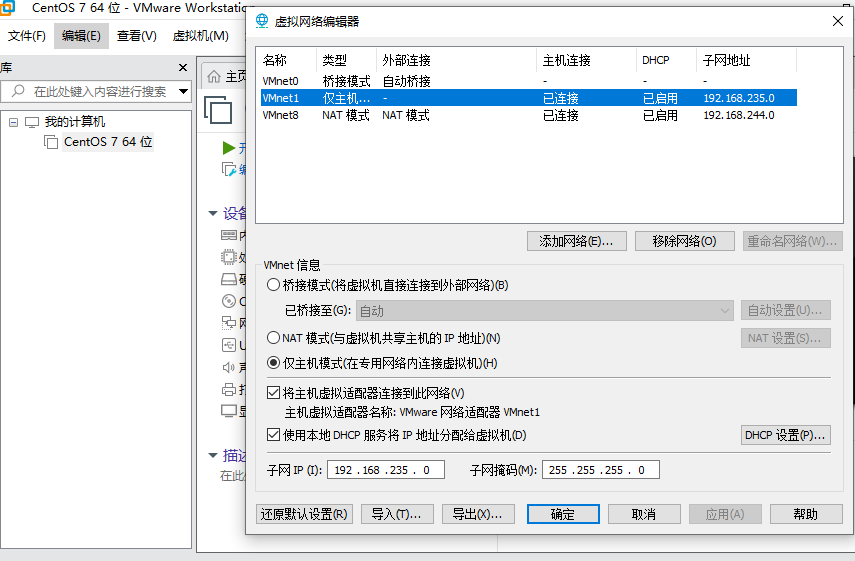This screenshot has width=855, height=561.
Task: Open the File (文件) menu
Action: 26,36
